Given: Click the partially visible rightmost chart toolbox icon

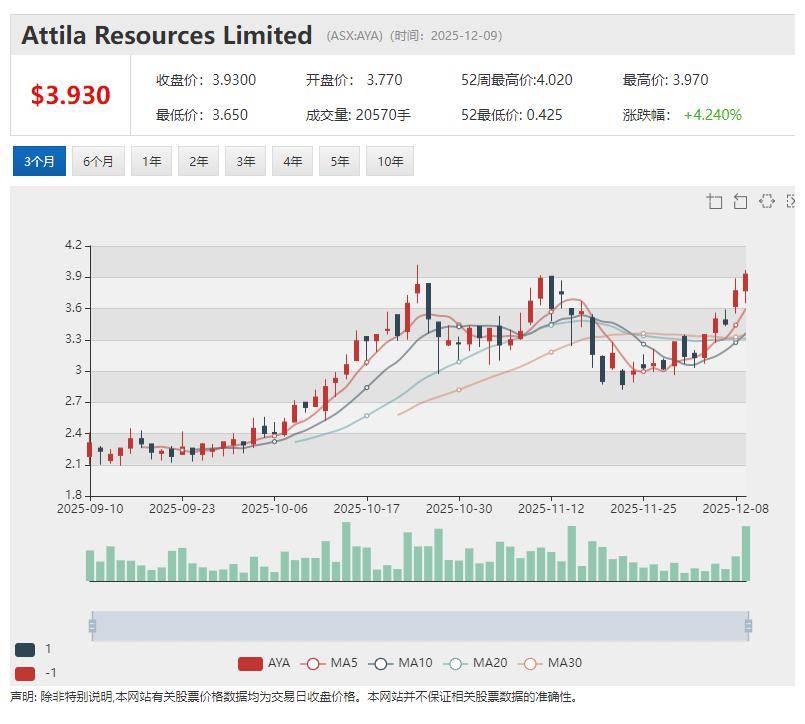Looking at the screenshot, I should pyautogui.click(x=791, y=202).
